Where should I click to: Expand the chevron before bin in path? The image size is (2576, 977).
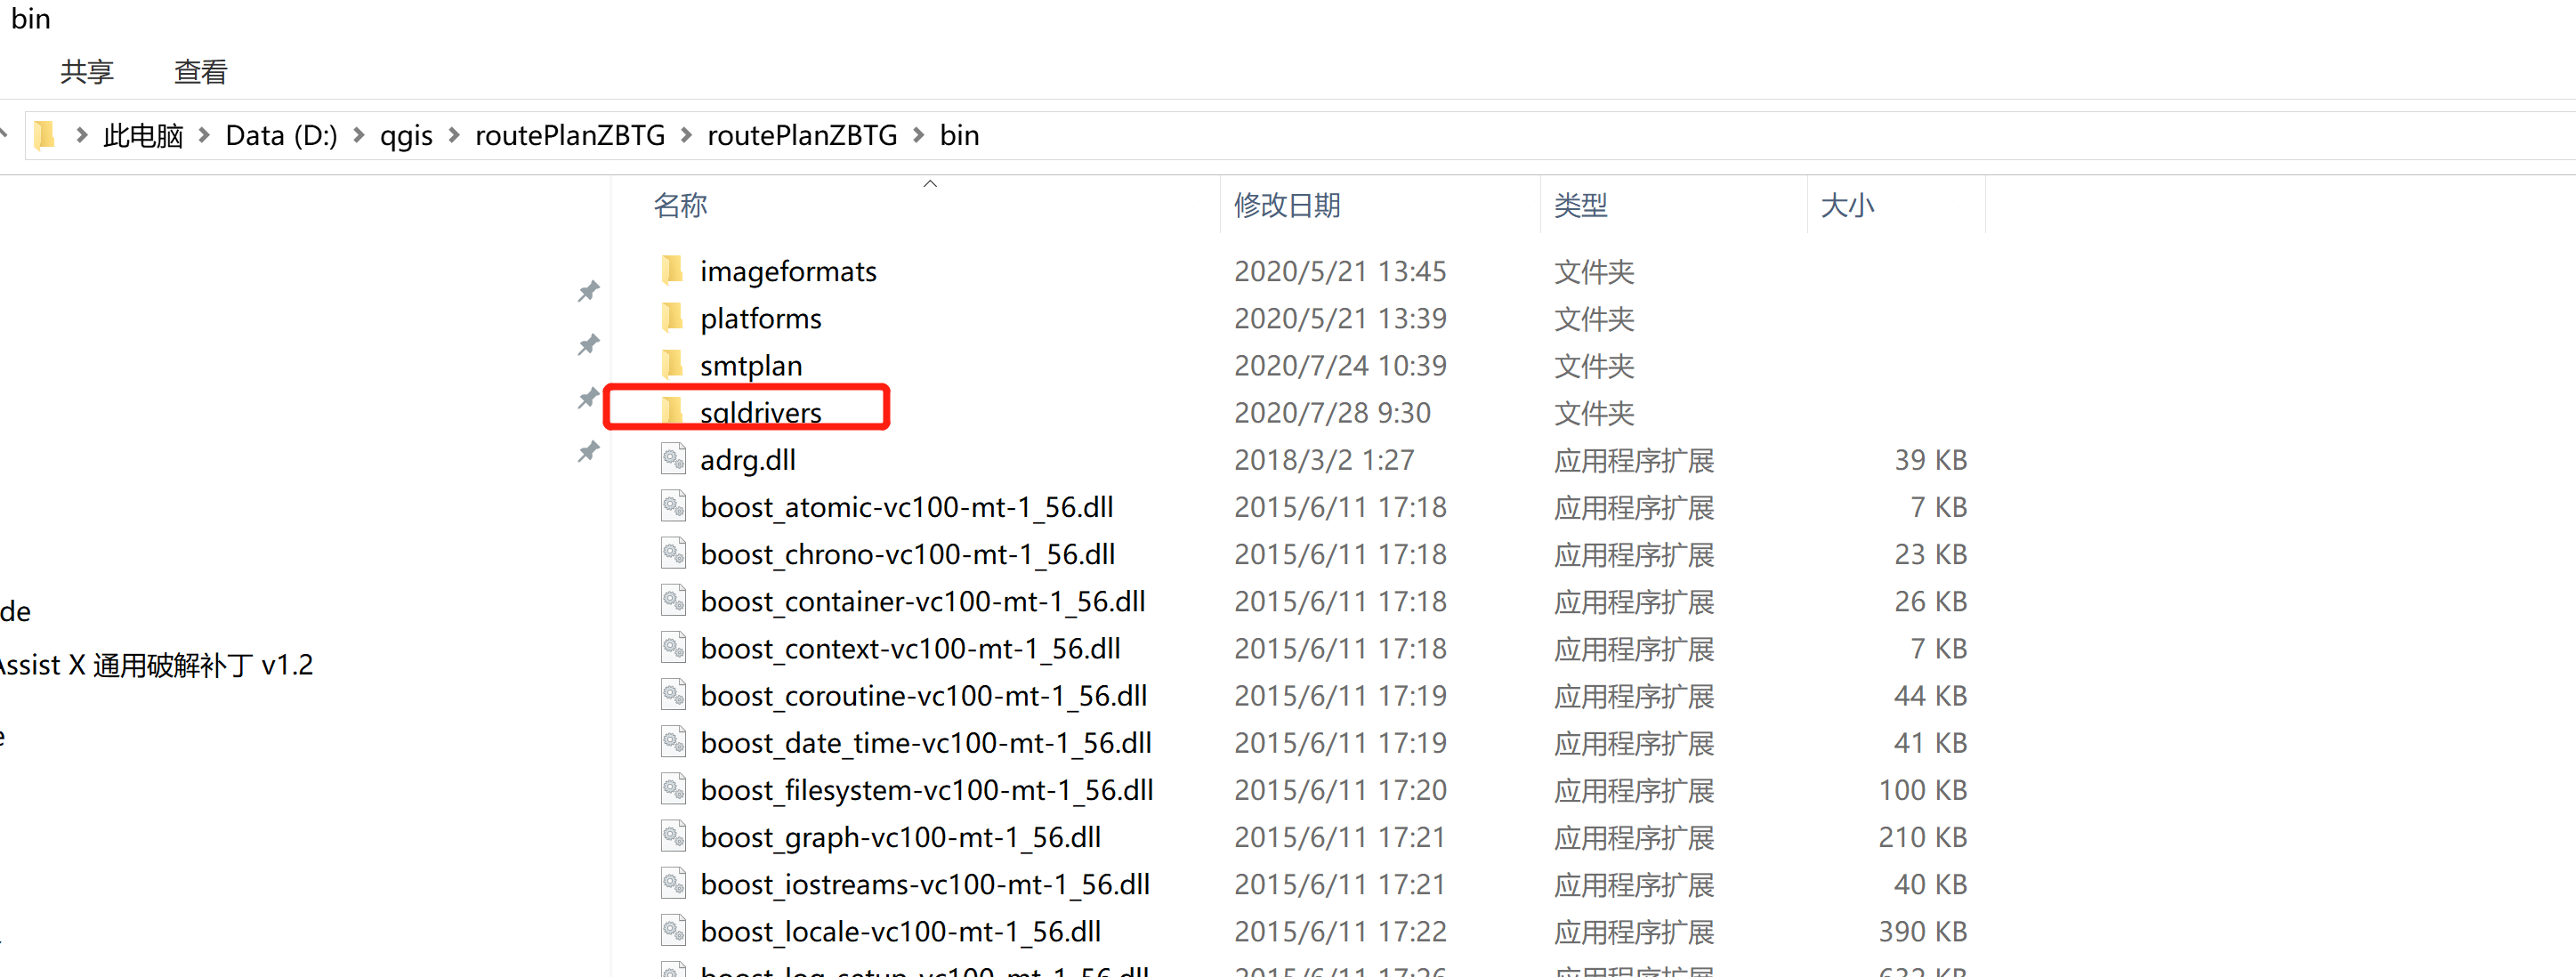pos(918,135)
